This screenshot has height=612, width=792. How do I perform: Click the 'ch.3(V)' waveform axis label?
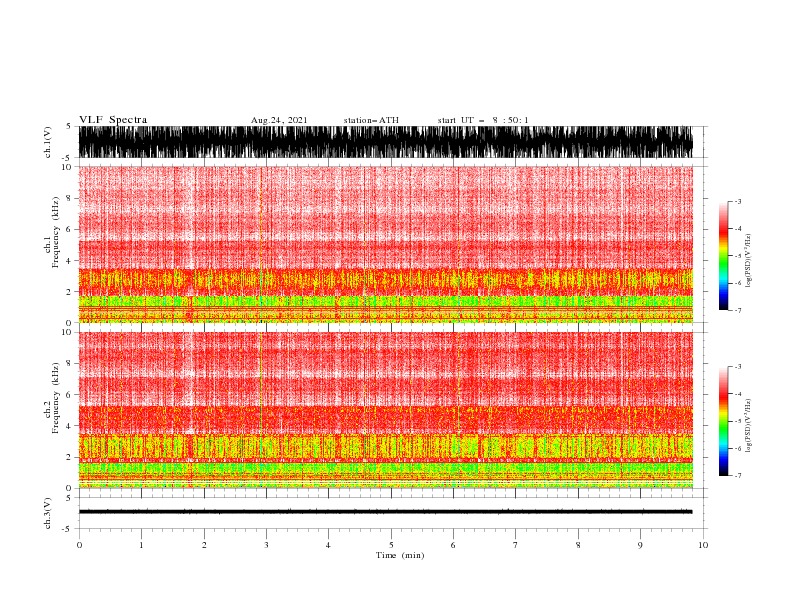point(48,513)
